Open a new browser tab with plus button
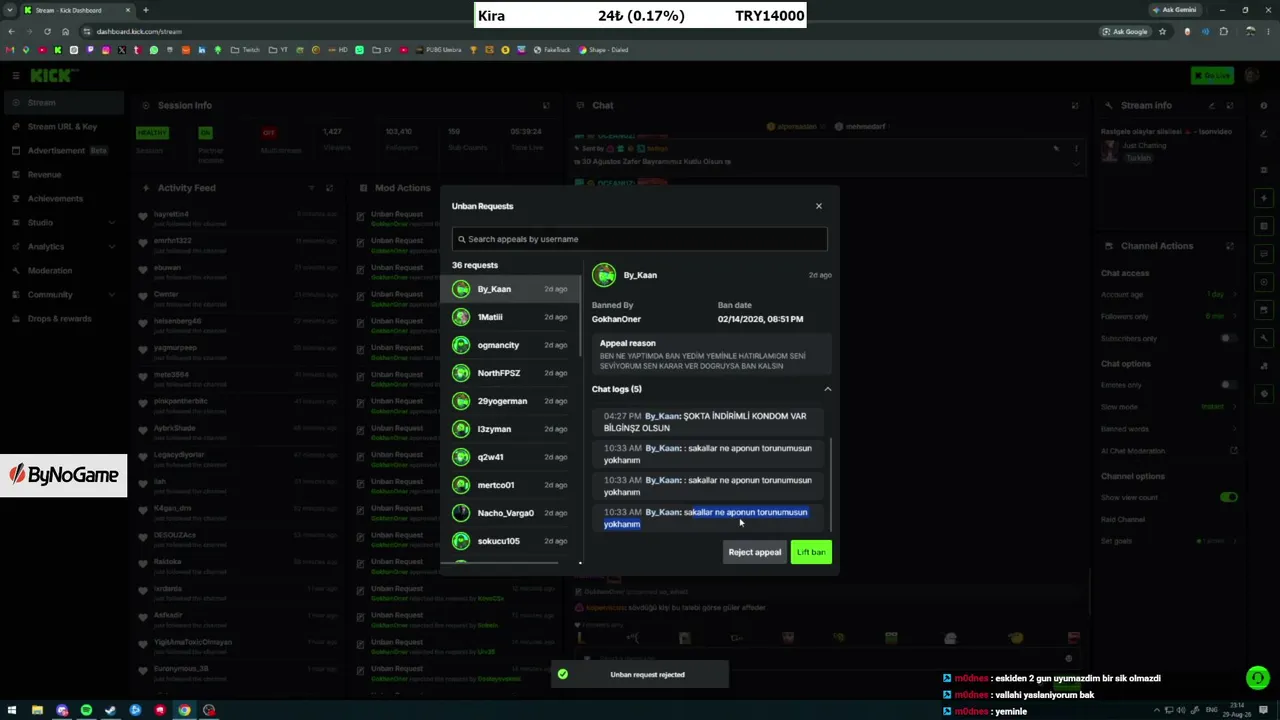This screenshot has height=720, width=1280. (146, 10)
